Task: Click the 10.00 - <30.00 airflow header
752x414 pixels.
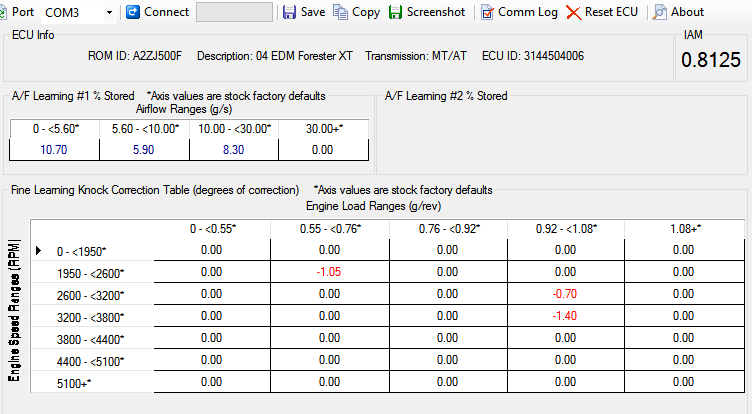Action: pos(235,129)
